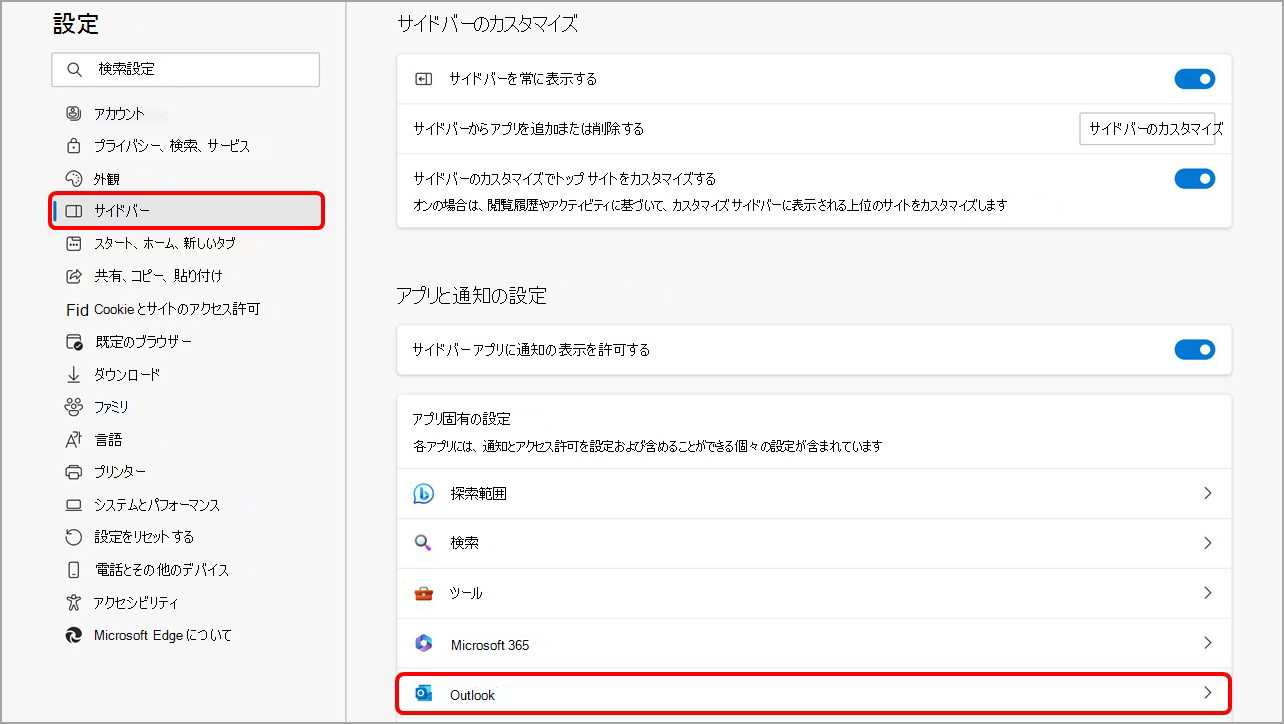This screenshot has height=724, width=1284.
Task: Click the サイドバーのカスタマイズ button
Action: coord(1147,129)
